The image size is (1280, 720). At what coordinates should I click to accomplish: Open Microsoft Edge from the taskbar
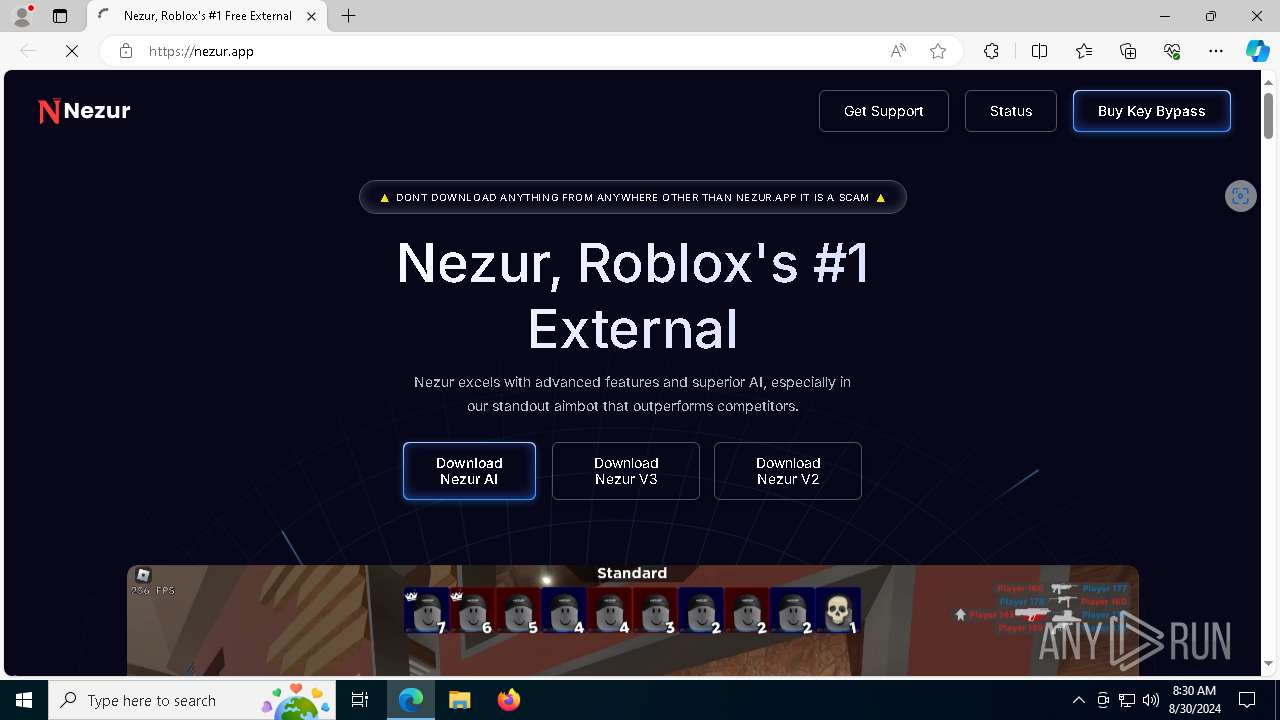coord(411,700)
